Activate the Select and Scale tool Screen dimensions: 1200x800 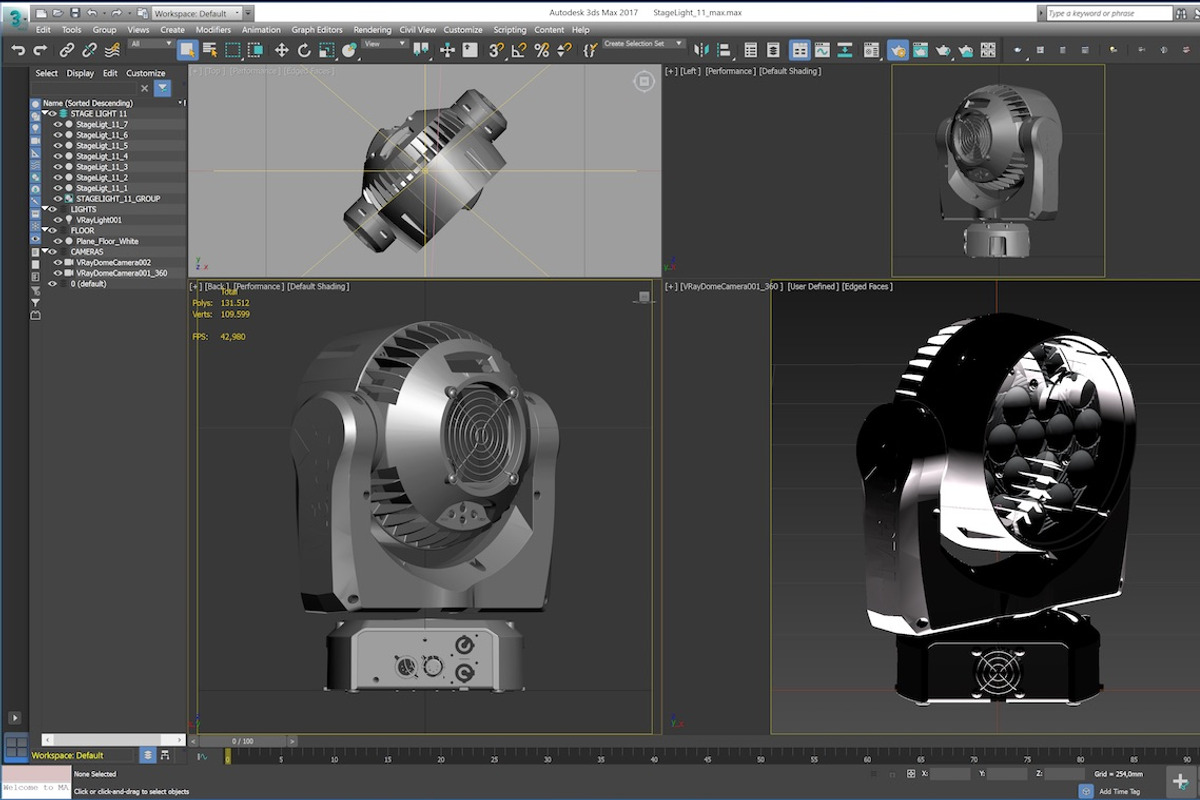tap(327, 50)
